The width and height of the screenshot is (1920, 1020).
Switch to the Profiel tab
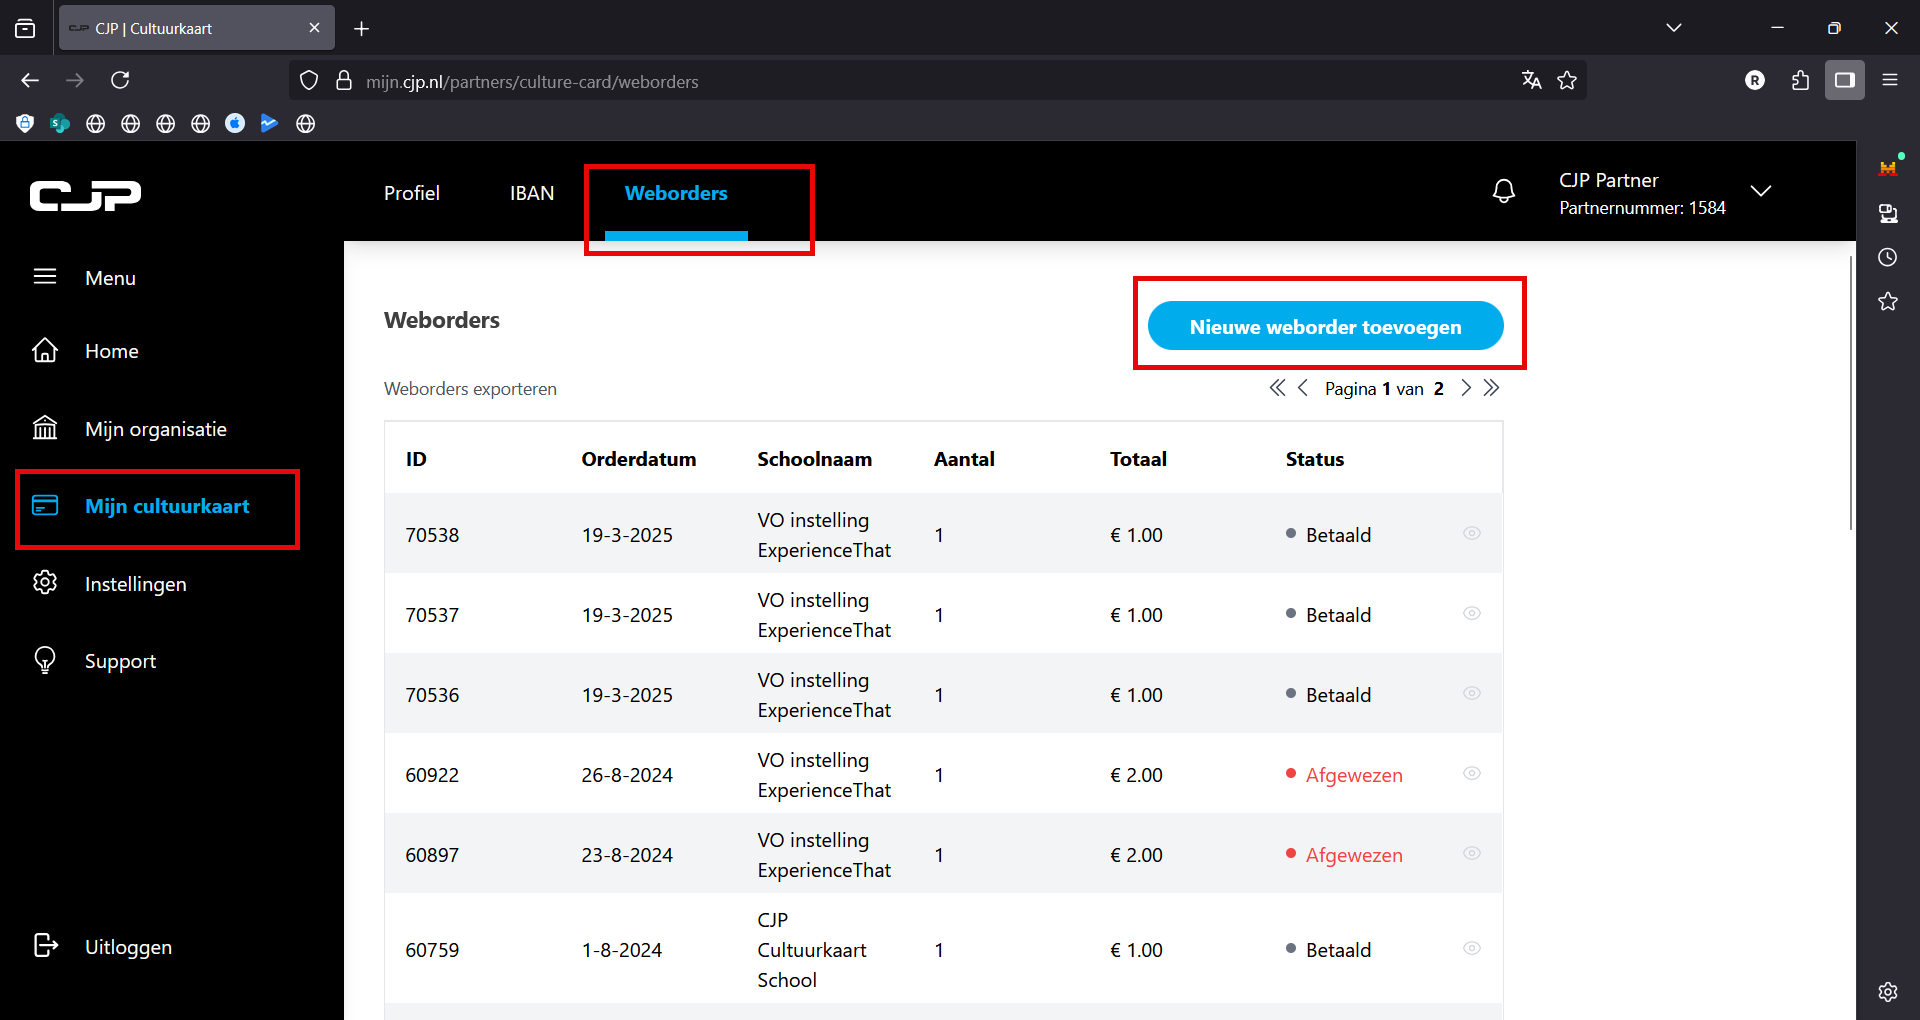pyautogui.click(x=412, y=193)
